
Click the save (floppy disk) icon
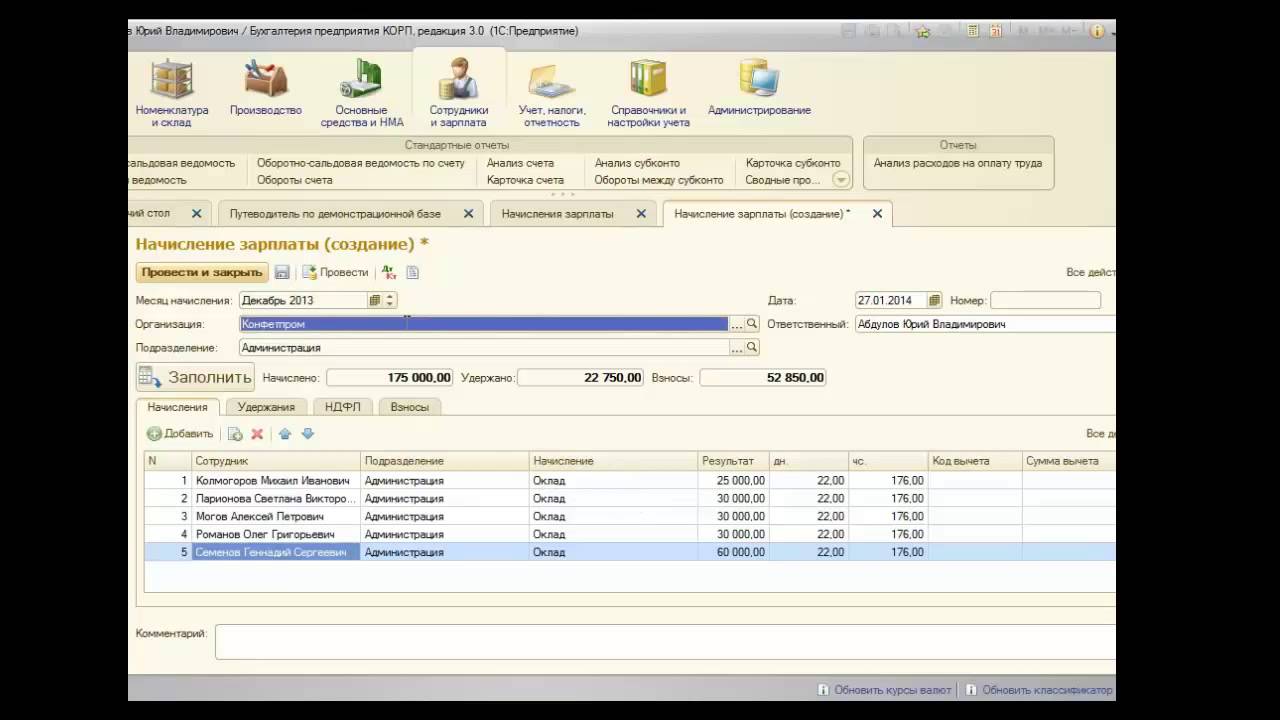[x=282, y=272]
